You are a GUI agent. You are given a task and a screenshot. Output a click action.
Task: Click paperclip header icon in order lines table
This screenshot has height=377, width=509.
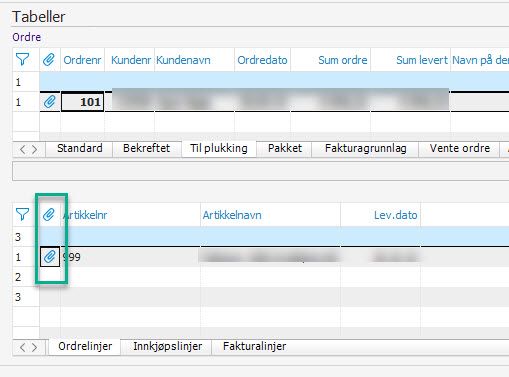pyautogui.click(x=49, y=215)
